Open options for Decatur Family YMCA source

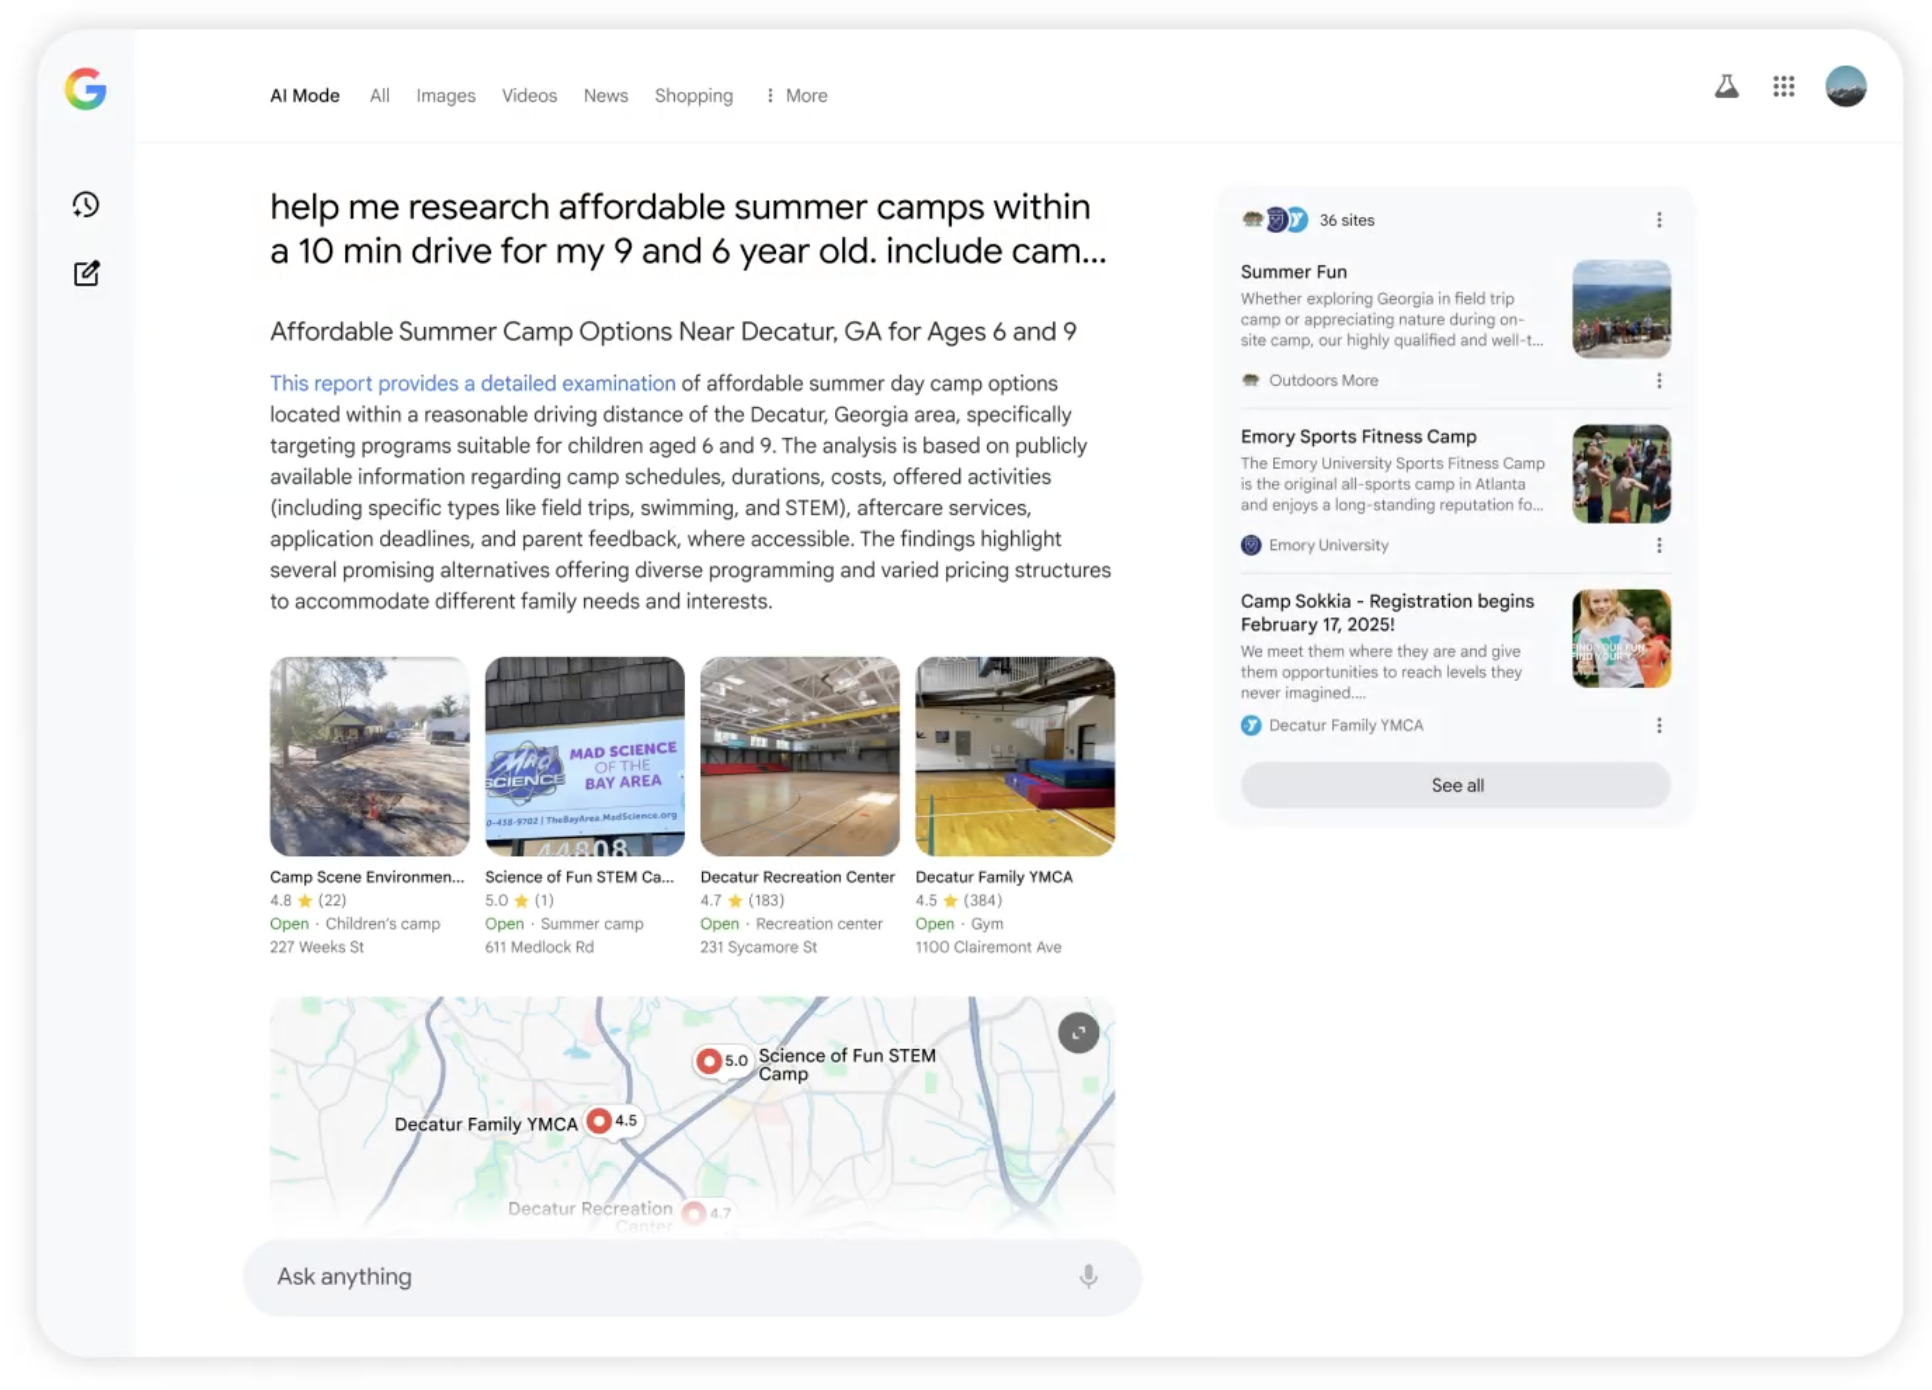pos(1658,725)
